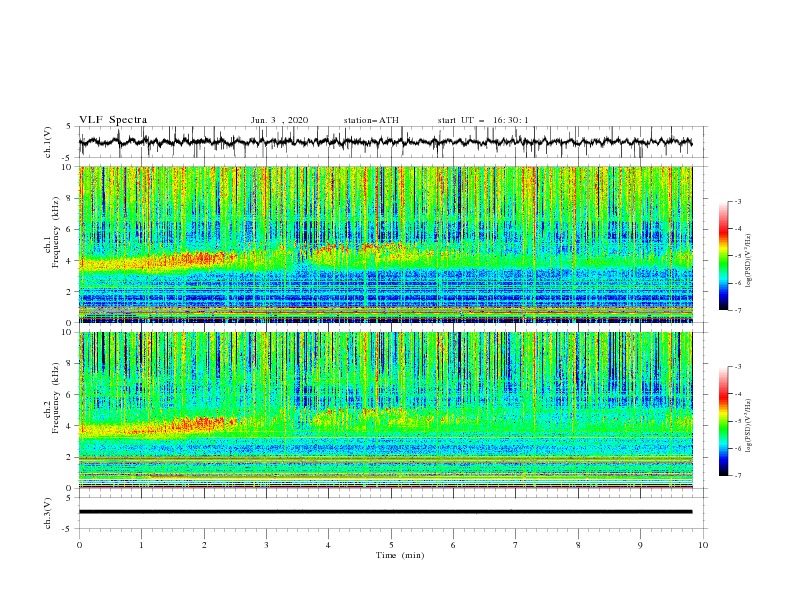Click the ch.1 spectrogram color scale bar
792x612 pixels.
pyautogui.click(x=724, y=256)
